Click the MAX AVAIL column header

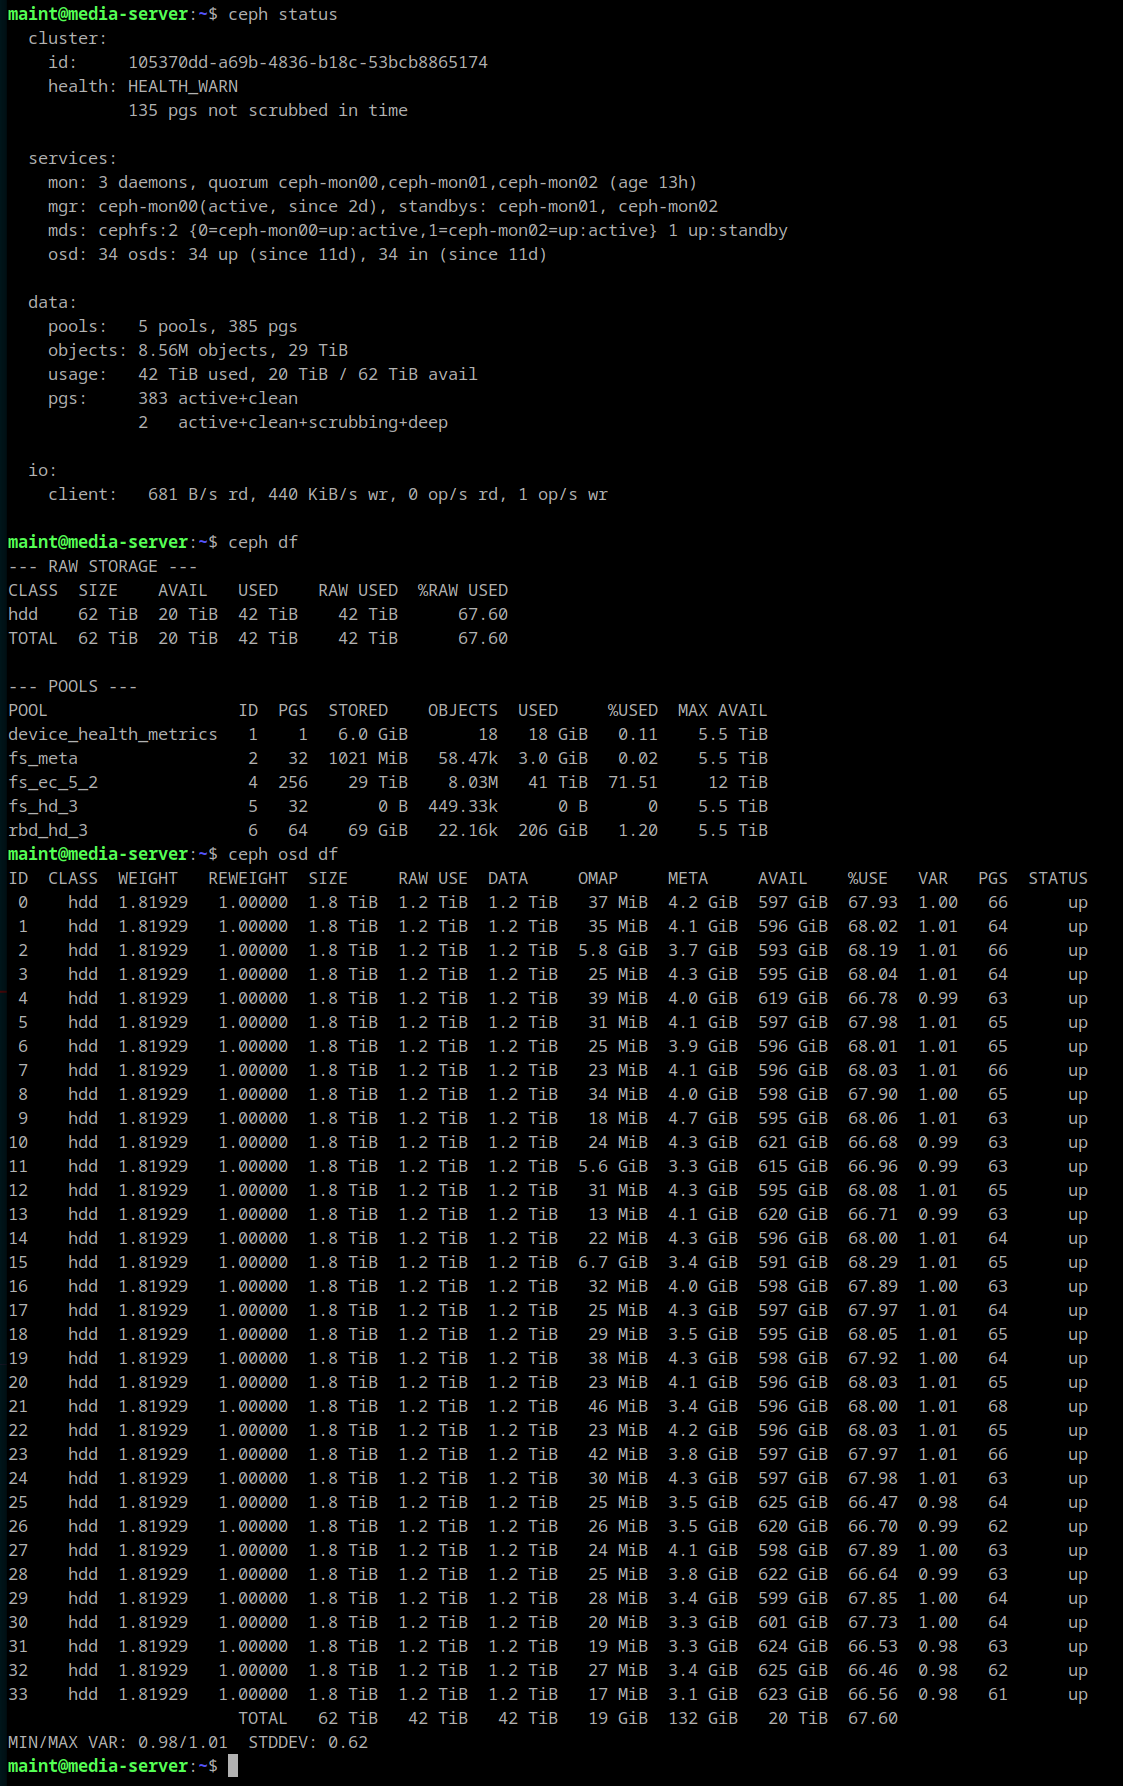722,711
